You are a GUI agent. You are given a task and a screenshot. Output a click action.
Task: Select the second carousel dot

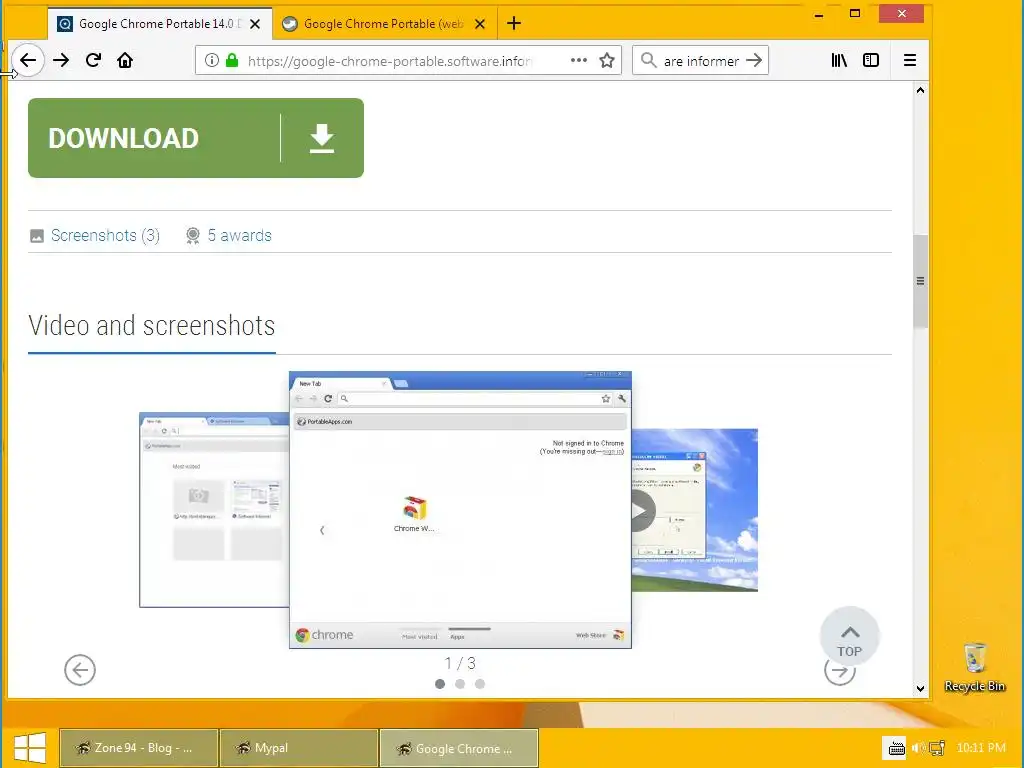tap(460, 684)
